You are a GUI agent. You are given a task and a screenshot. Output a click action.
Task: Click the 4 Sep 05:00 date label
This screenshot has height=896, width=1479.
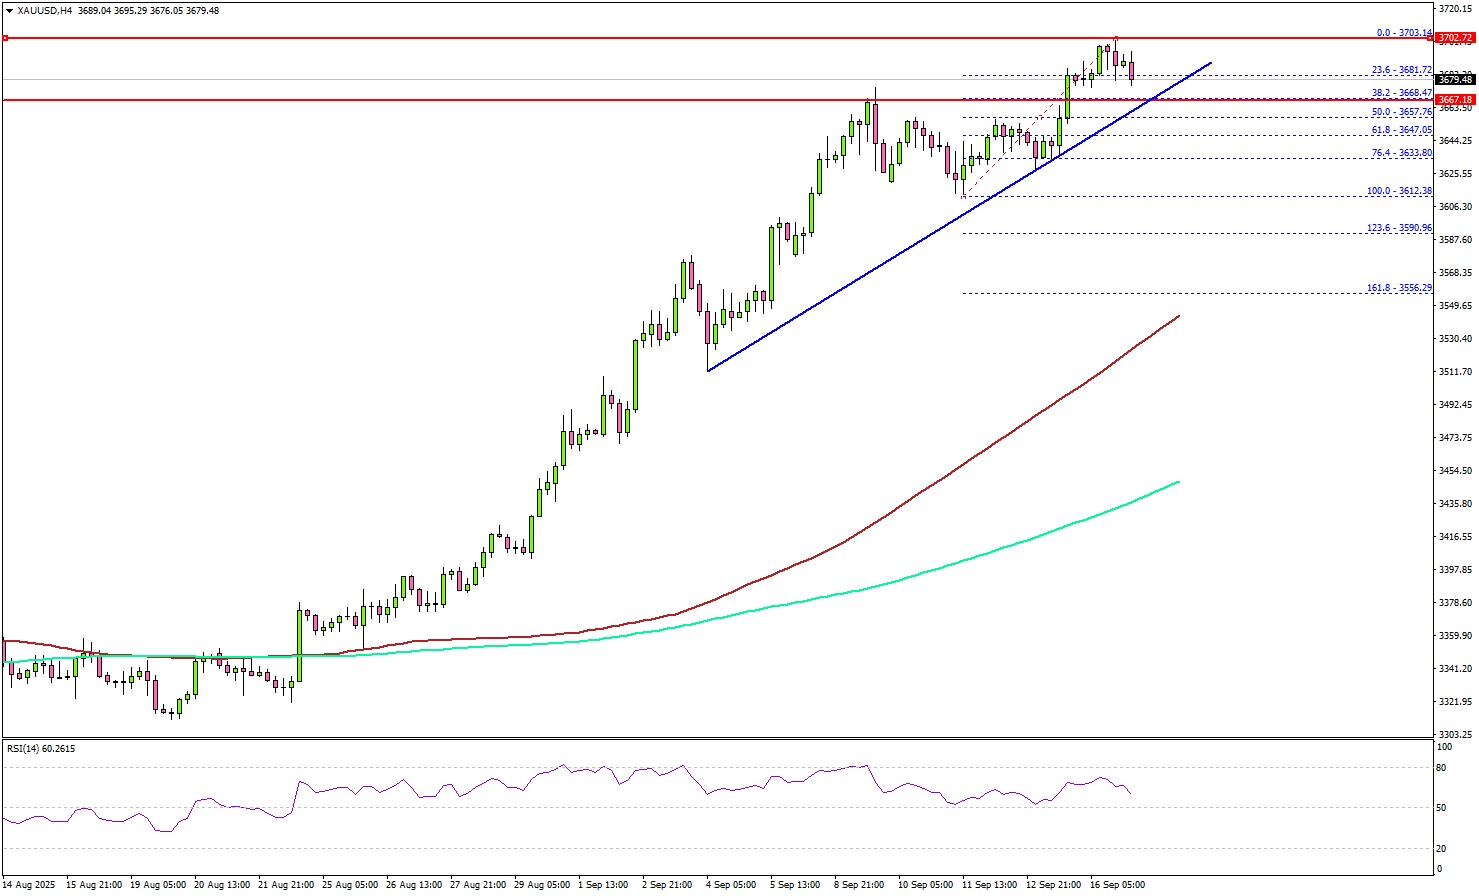(730, 885)
